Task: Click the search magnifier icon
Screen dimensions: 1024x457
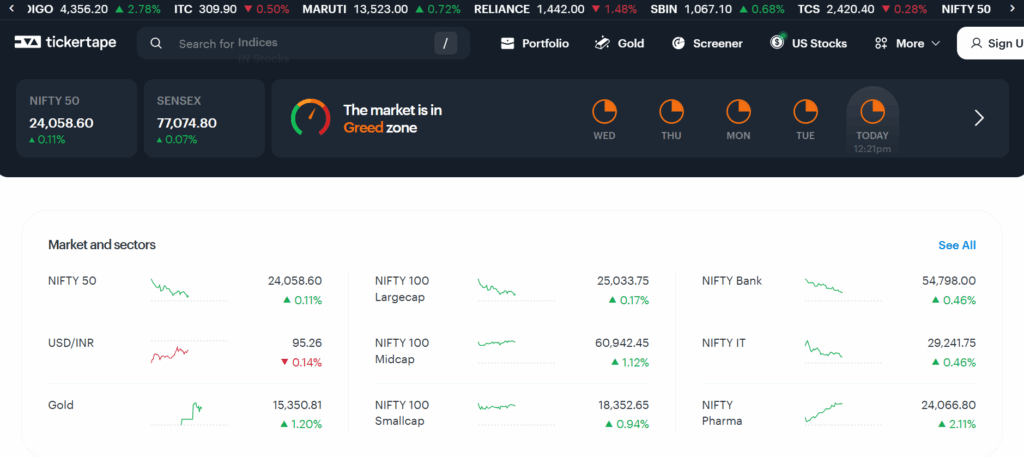Action: click(156, 44)
